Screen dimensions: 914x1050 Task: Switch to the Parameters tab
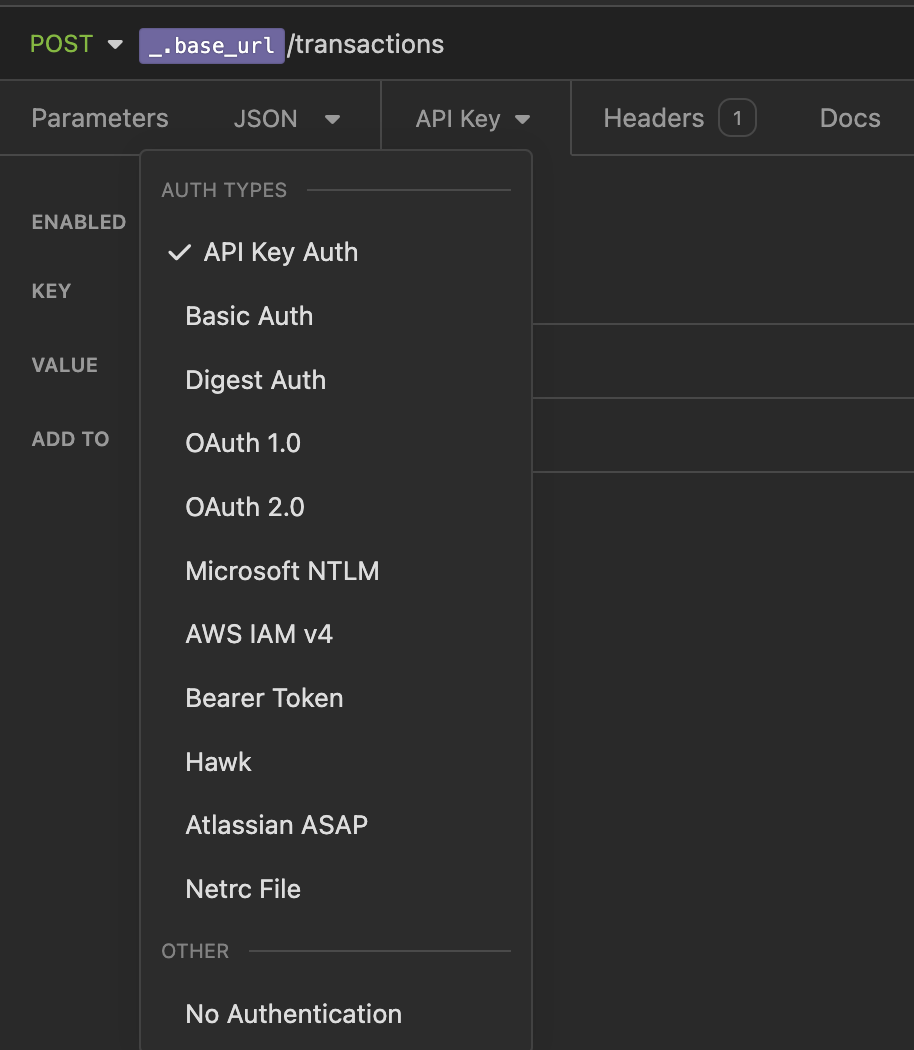click(x=100, y=118)
